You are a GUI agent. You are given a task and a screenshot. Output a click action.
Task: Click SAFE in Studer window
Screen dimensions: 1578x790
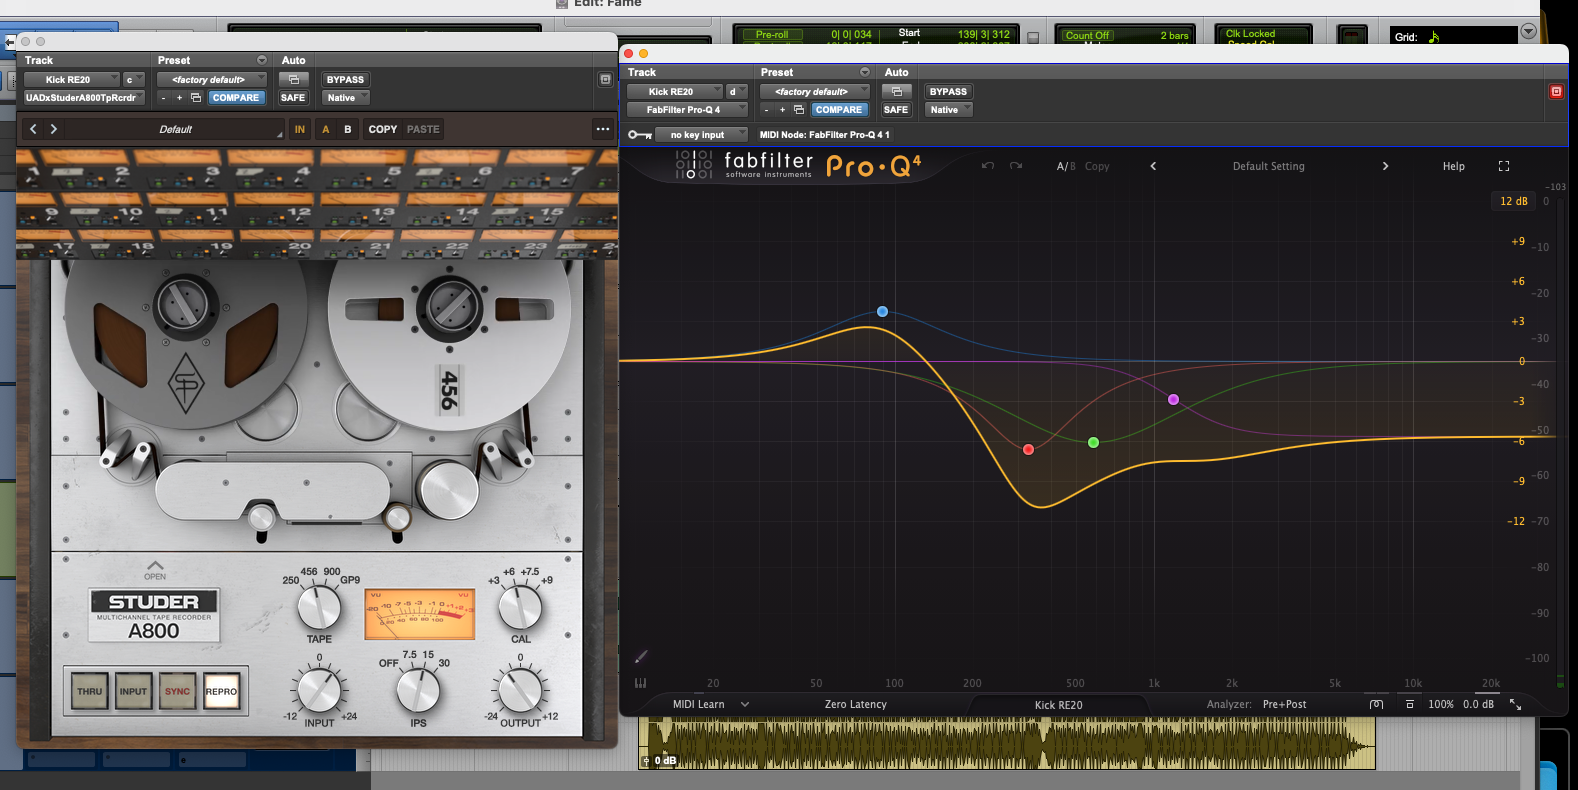pyautogui.click(x=293, y=97)
